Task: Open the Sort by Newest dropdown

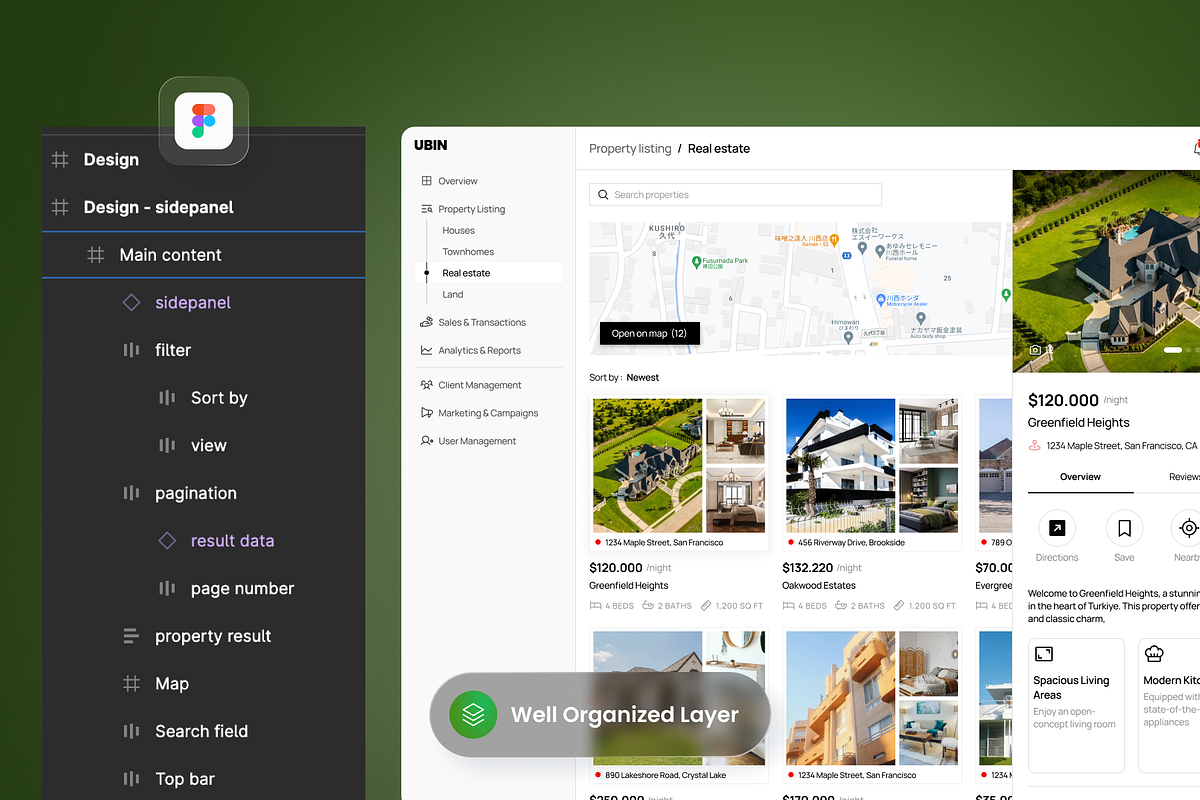Action: (x=624, y=378)
